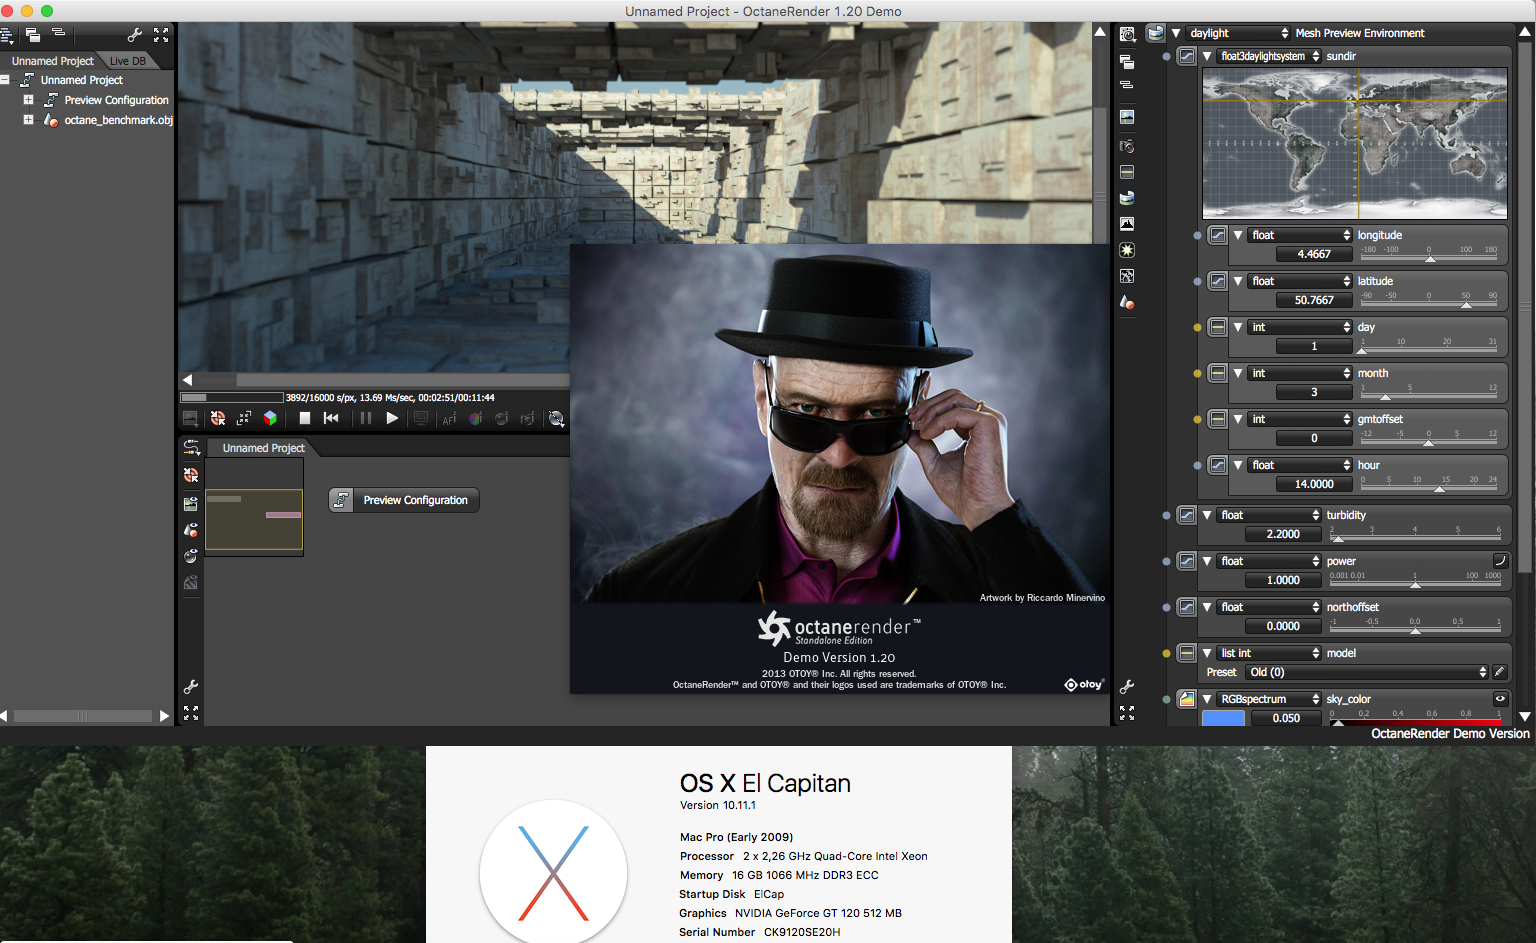
Task: Click the render region lens icon
Action: coord(557,419)
